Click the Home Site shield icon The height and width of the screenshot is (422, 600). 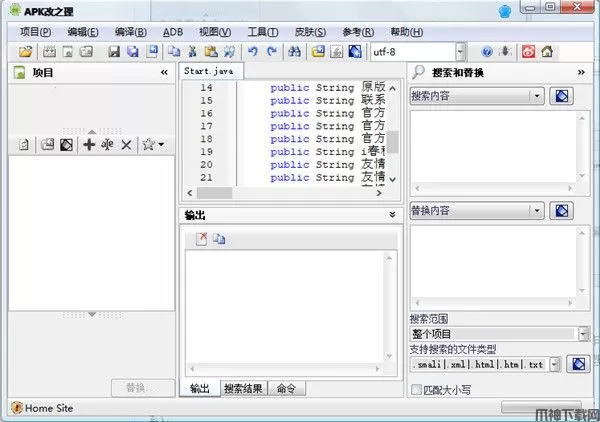click(x=16, y=408)
